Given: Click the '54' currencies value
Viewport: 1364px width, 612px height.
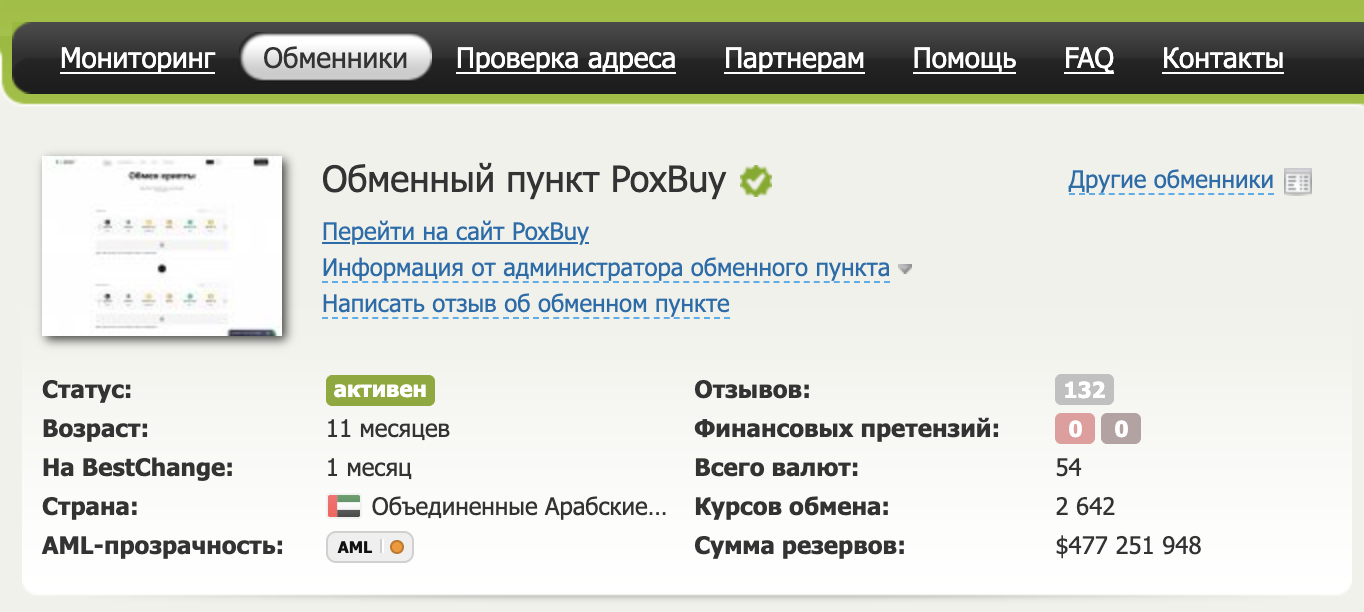Looking at the screenshot, I should (1069, 468).
